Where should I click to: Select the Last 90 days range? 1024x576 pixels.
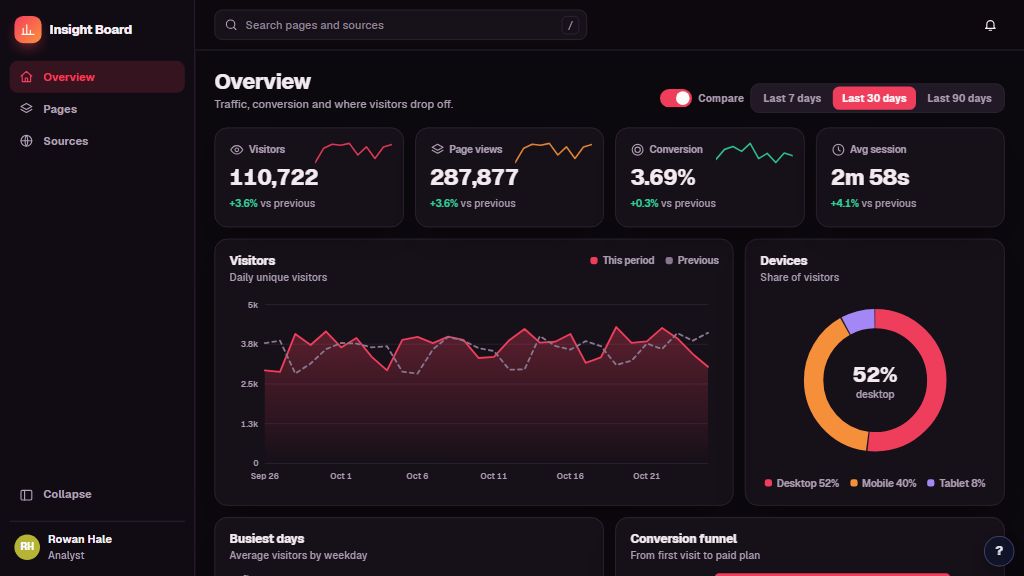click(x=959, y=98)
